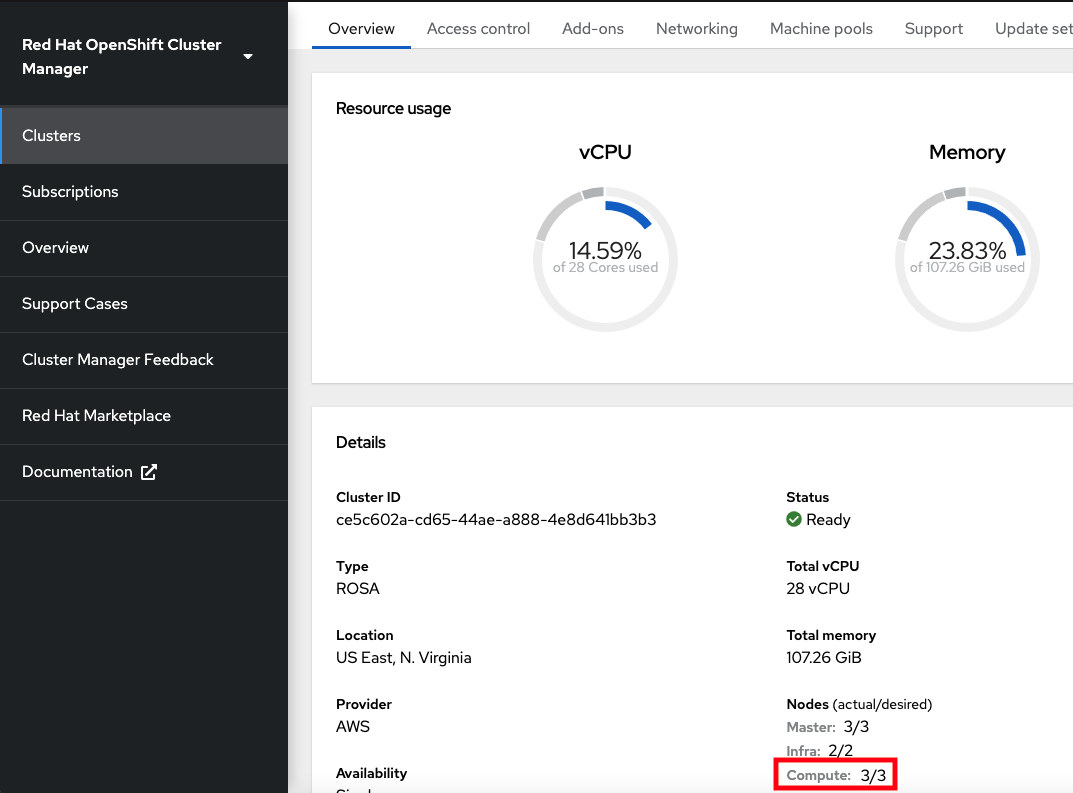Image resolution: width=1073 pixels, height=793 pixels.
Task: Select the Machine pools tab
Action: 821,29
